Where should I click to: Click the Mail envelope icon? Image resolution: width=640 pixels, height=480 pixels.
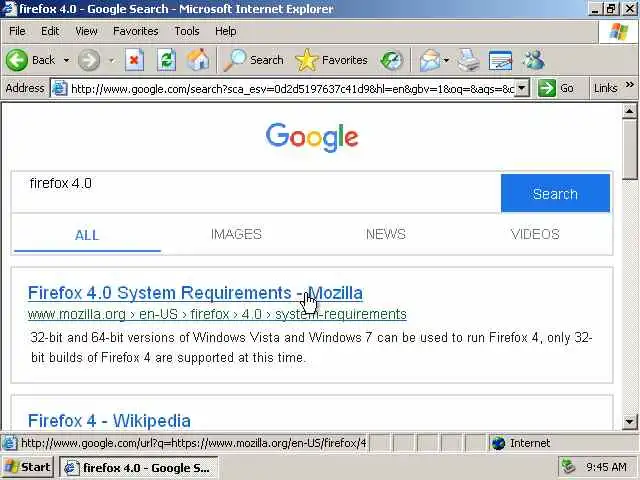[x=430, y=60]
